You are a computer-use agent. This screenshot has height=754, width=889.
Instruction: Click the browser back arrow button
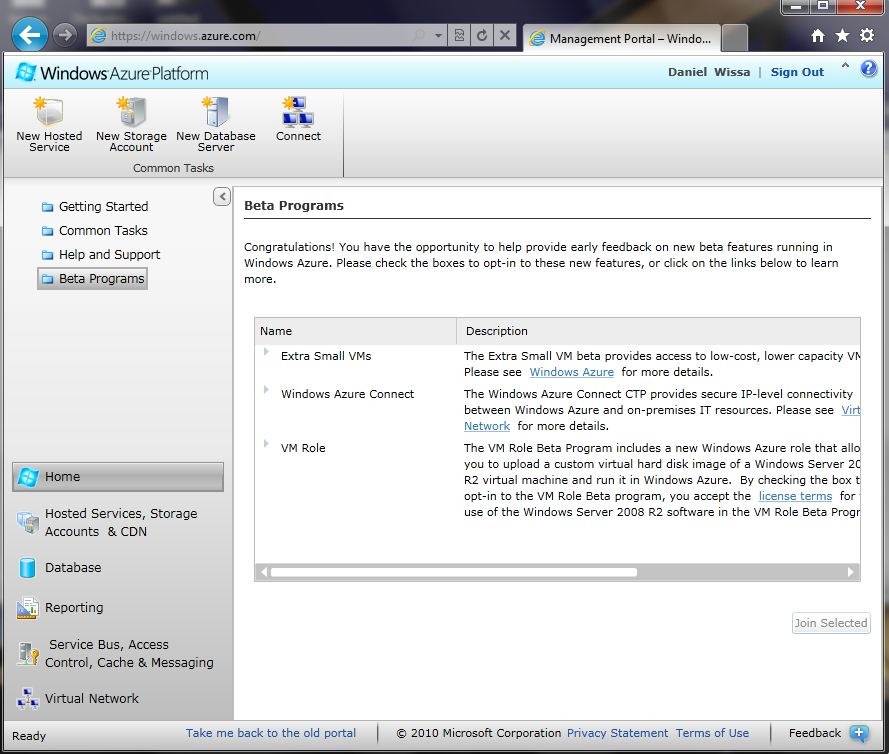29,35
